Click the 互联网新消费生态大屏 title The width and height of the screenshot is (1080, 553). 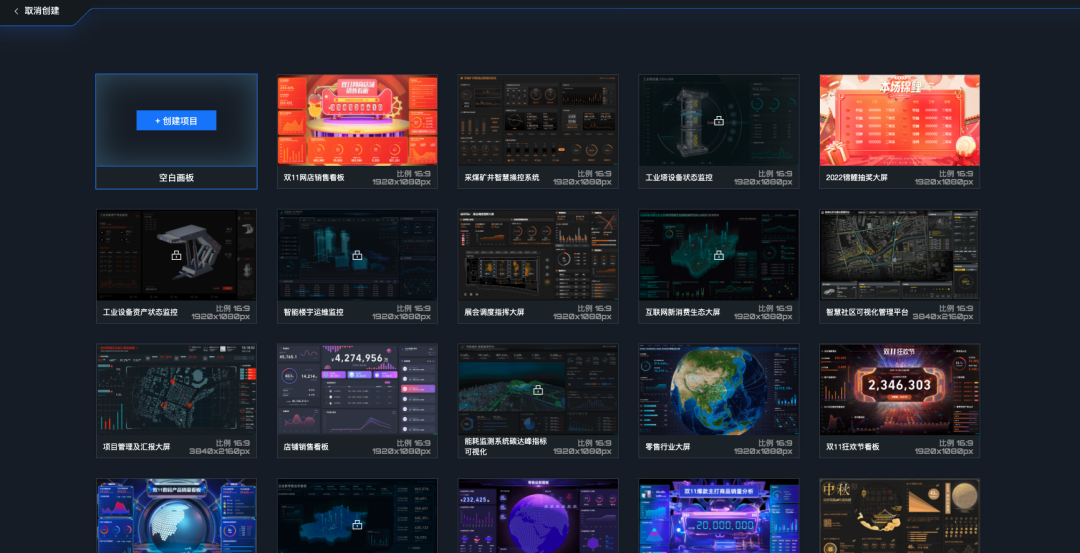tap(683, 312)
